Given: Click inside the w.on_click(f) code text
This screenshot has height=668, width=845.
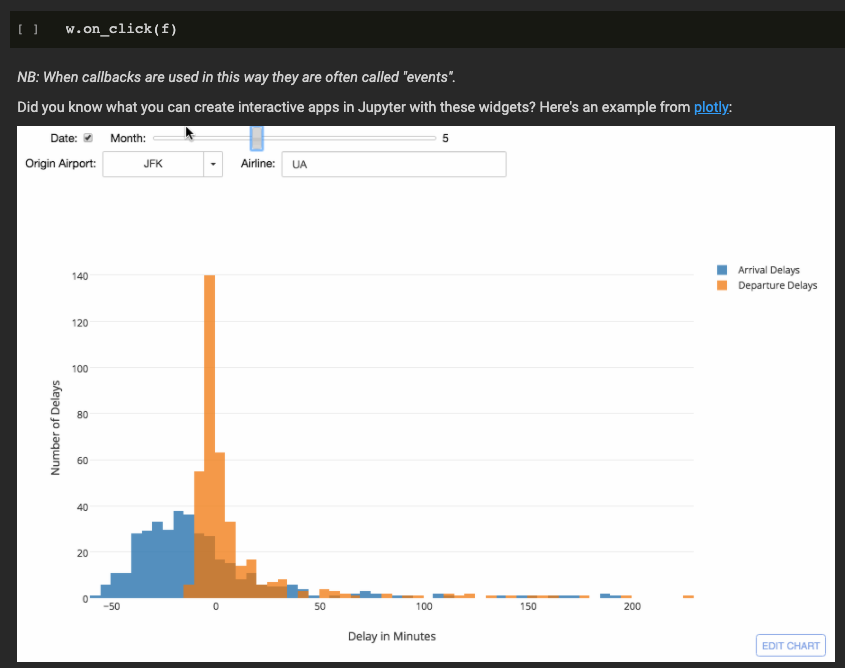Looking at the screenshot, I should tap(120, 29).
